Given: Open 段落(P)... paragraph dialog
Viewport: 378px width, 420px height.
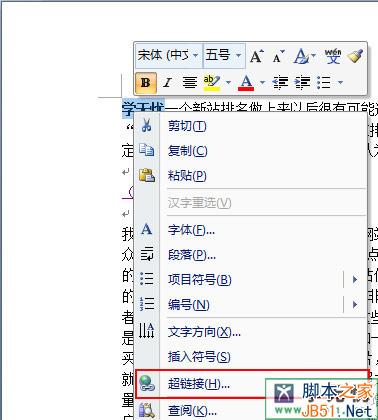Looking at the screenshot, I should (250, 255).
